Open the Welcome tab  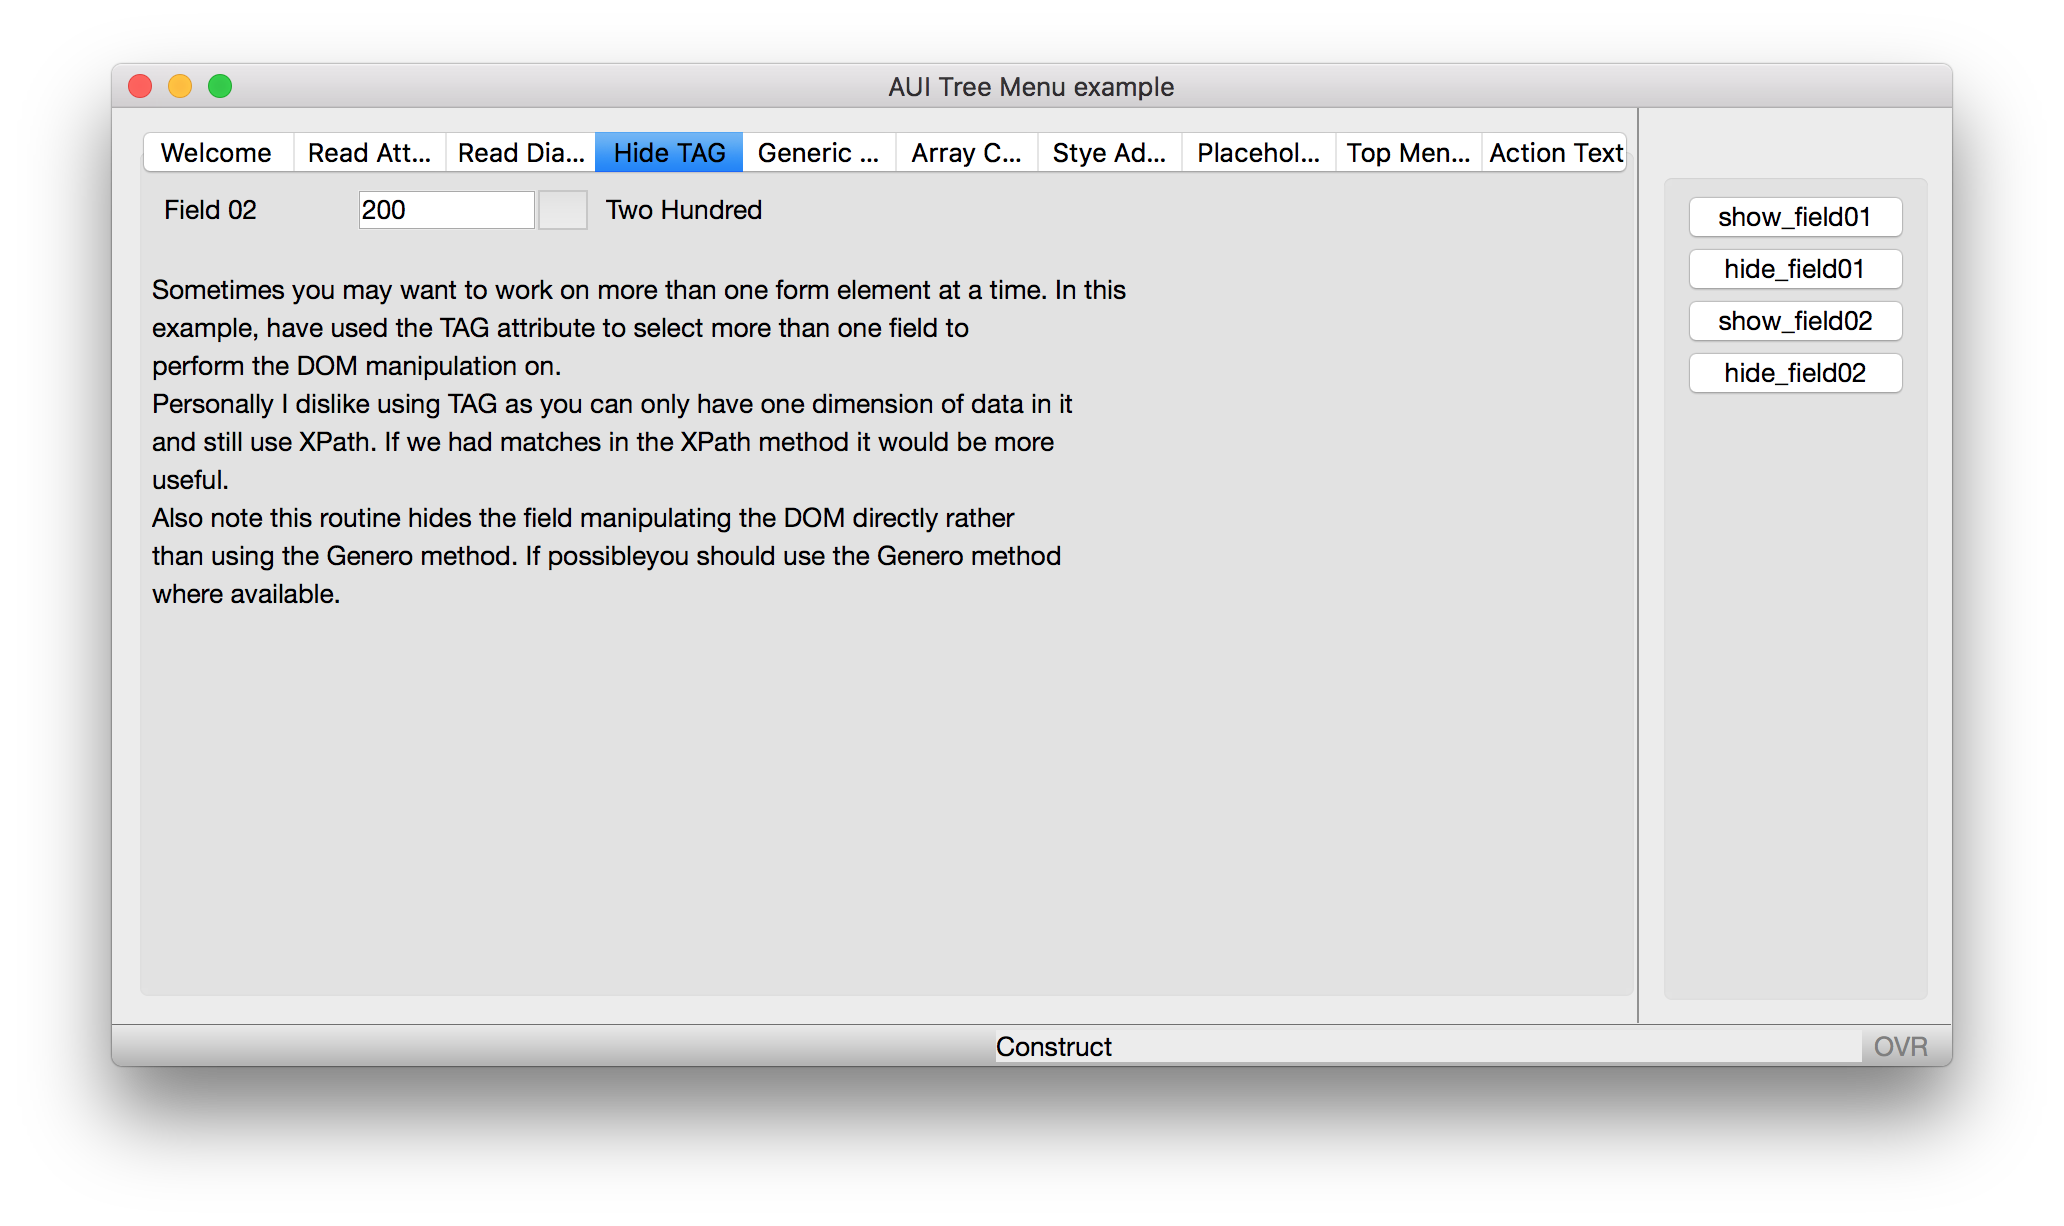[216, 153]
